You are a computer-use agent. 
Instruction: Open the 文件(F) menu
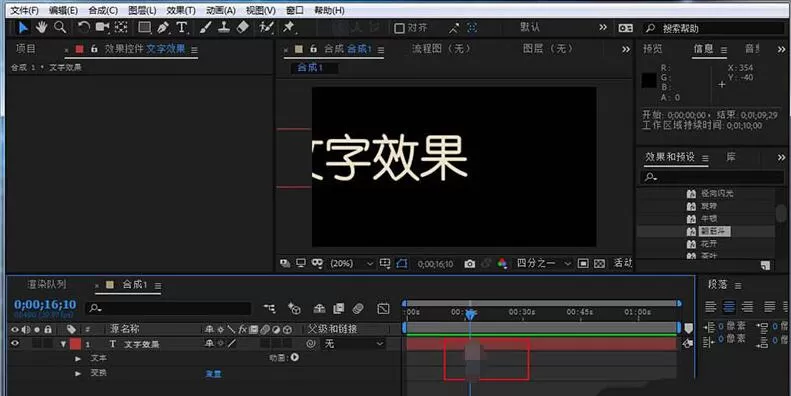pos(25,10)
